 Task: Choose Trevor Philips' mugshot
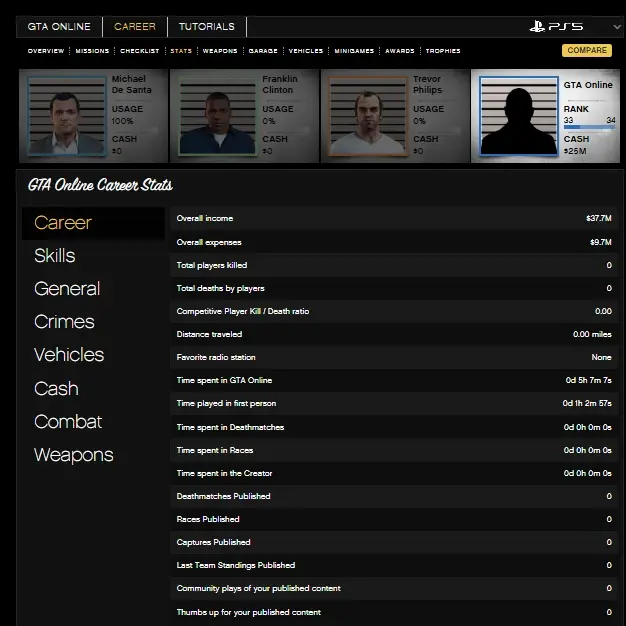368,116
